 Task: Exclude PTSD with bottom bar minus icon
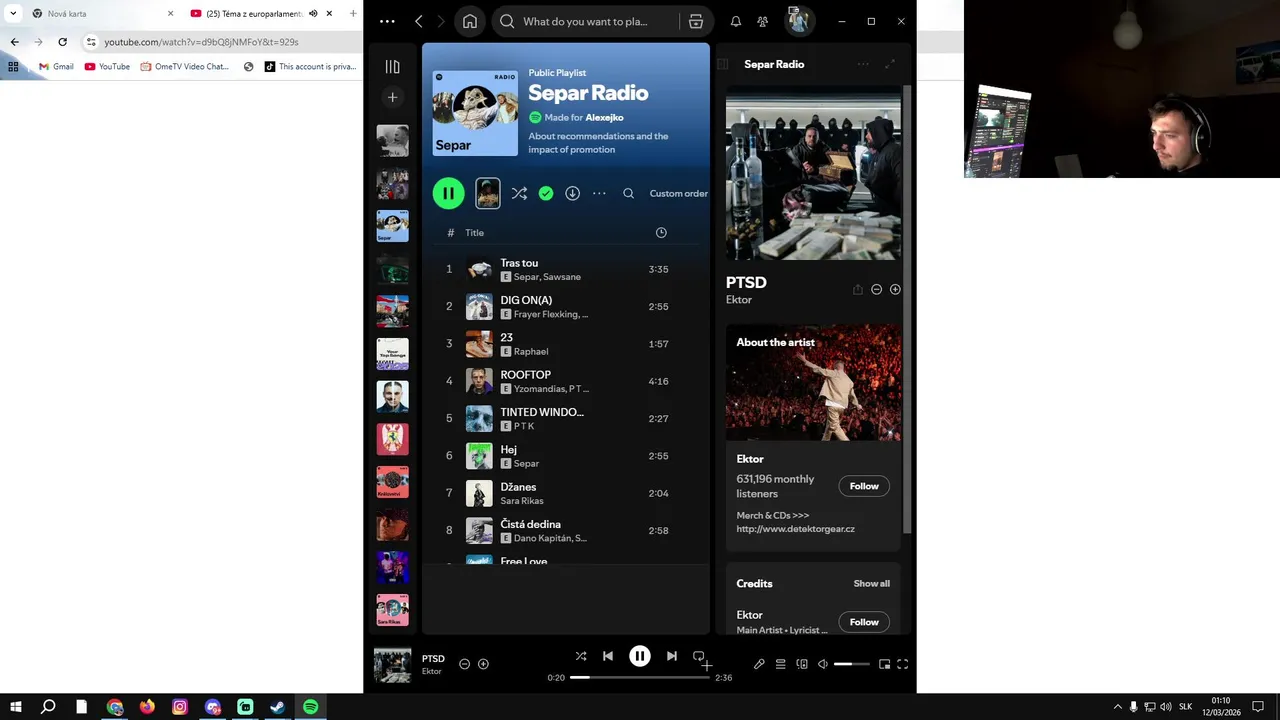[464, 664]
